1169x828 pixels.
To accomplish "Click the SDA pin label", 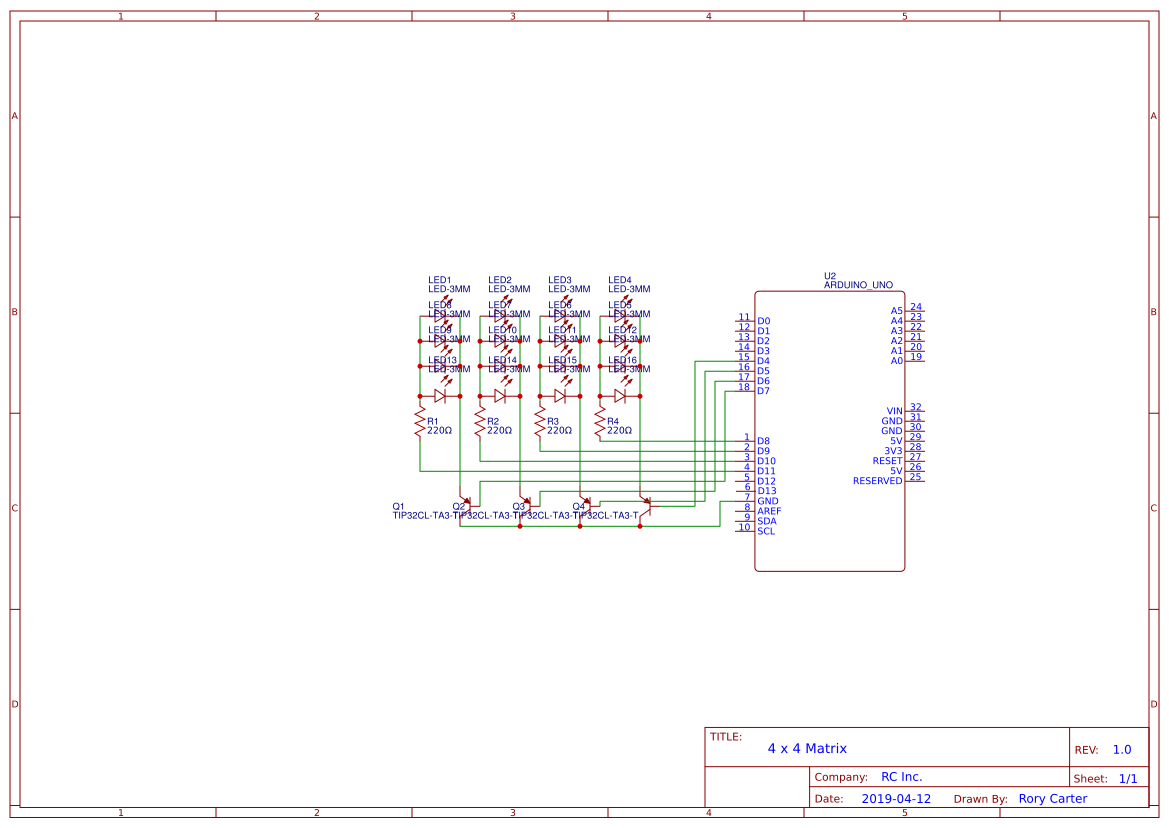I will pyautogui.click(x=767, y=521).
